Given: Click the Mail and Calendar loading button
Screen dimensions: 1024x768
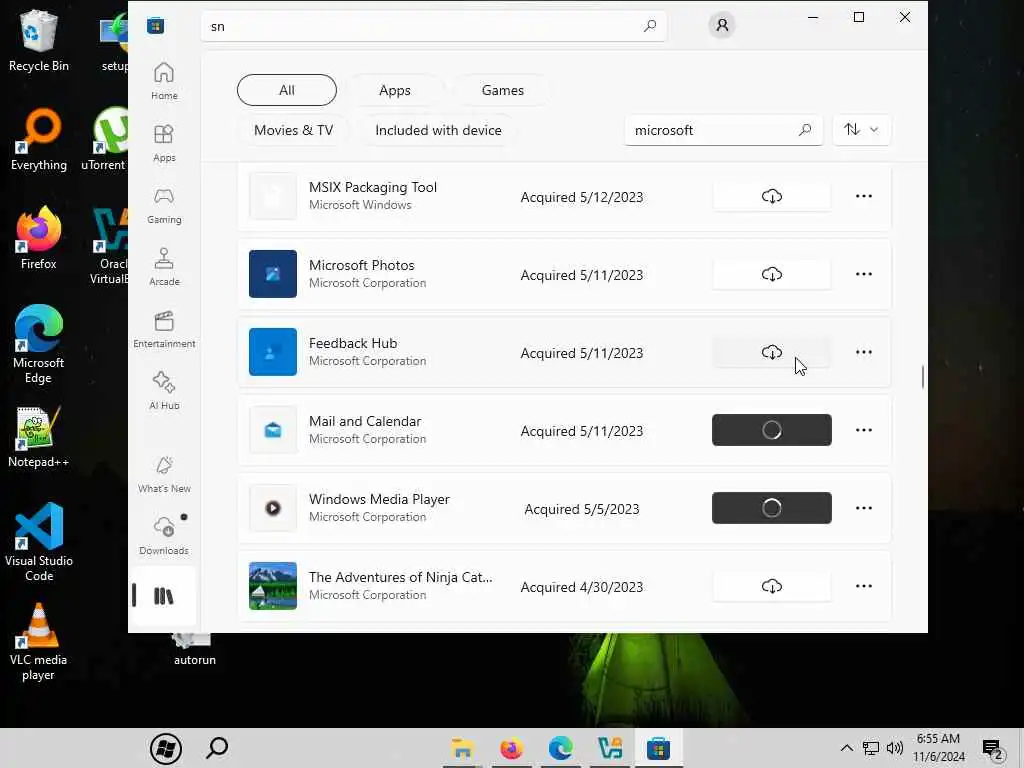Looking at the screenshot, I should pos(771,430).
